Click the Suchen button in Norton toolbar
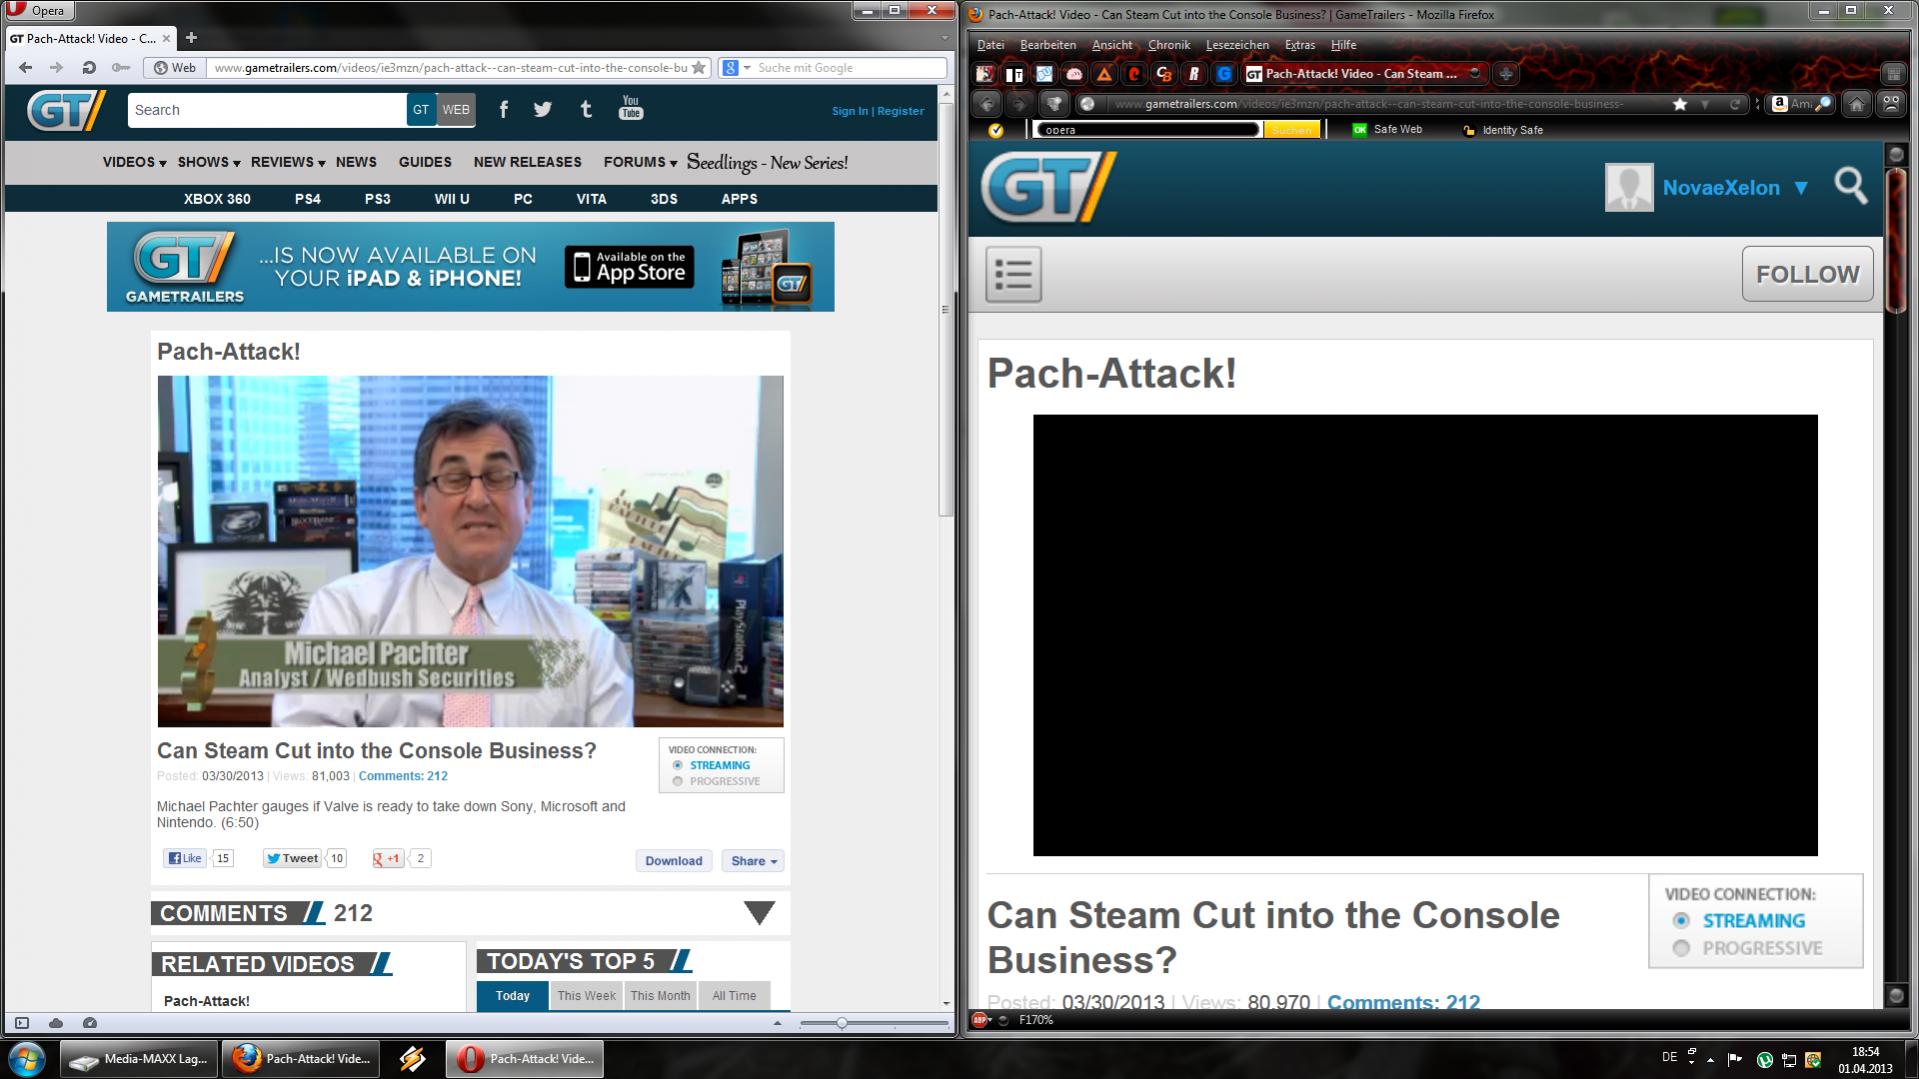This screenshot has width=1919, height=1079. (1292, 130)
